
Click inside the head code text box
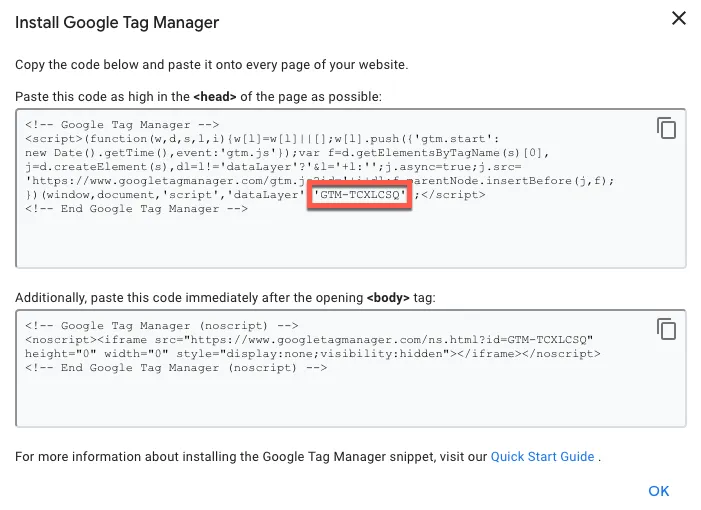tap(350, 240)
